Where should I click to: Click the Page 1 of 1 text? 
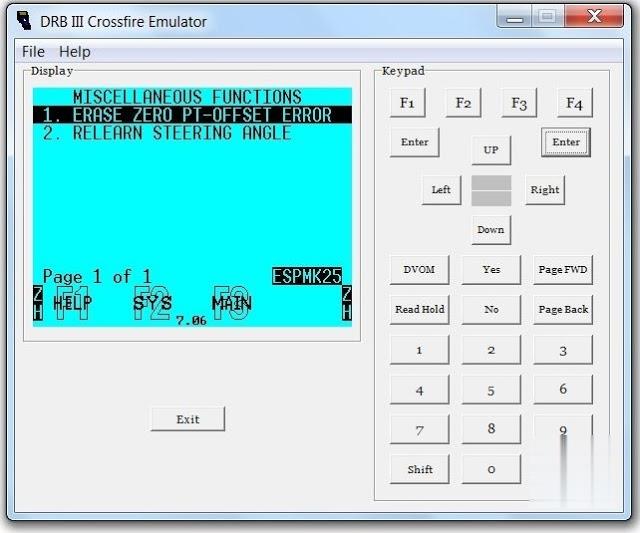tap(97, 277)
